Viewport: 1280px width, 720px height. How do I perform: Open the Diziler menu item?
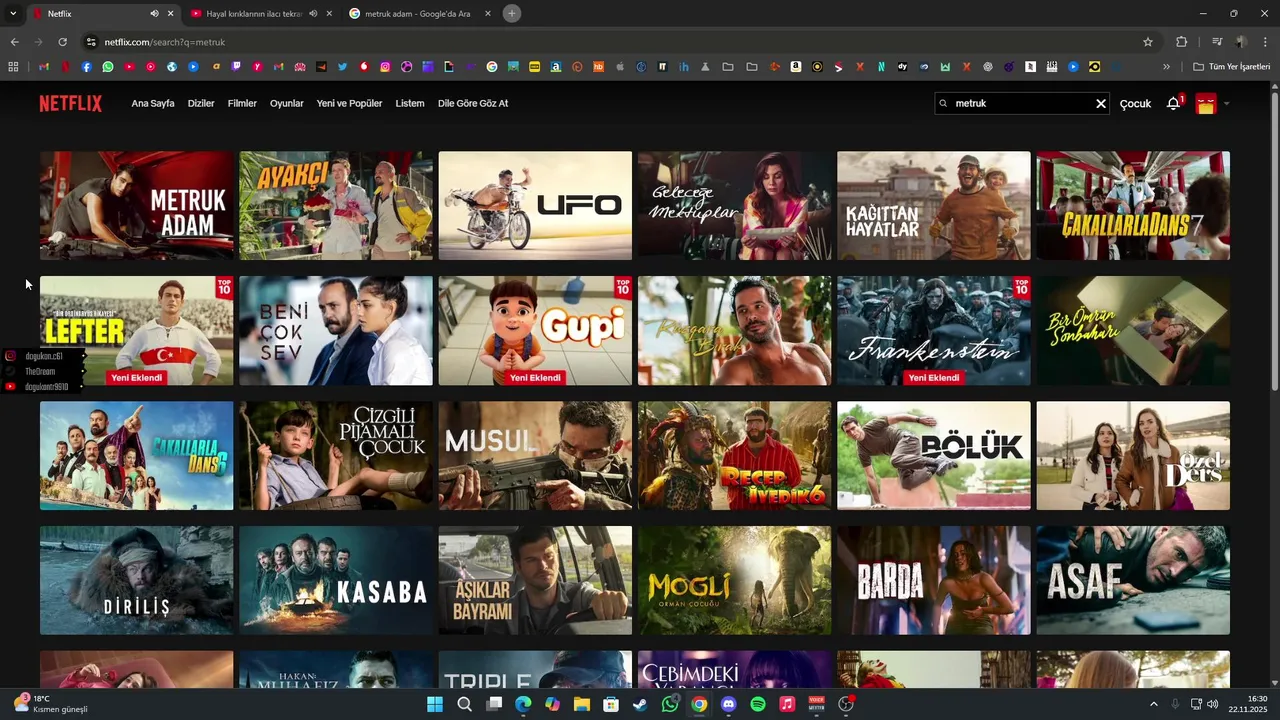click(x=201, y=103)
